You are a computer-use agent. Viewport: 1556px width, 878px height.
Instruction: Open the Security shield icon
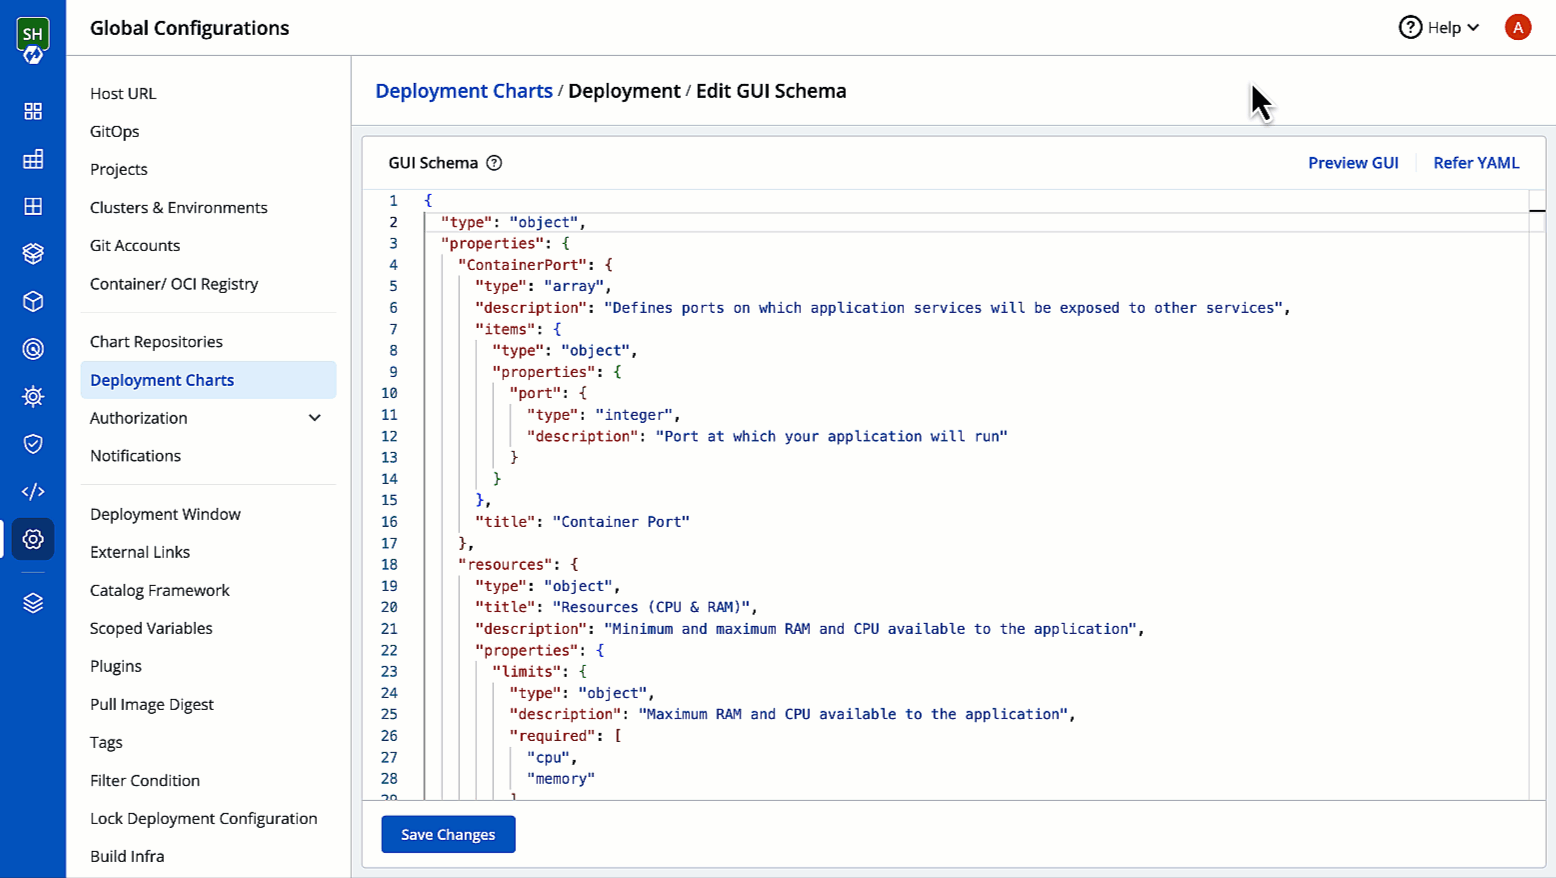[x=33, y=444]
